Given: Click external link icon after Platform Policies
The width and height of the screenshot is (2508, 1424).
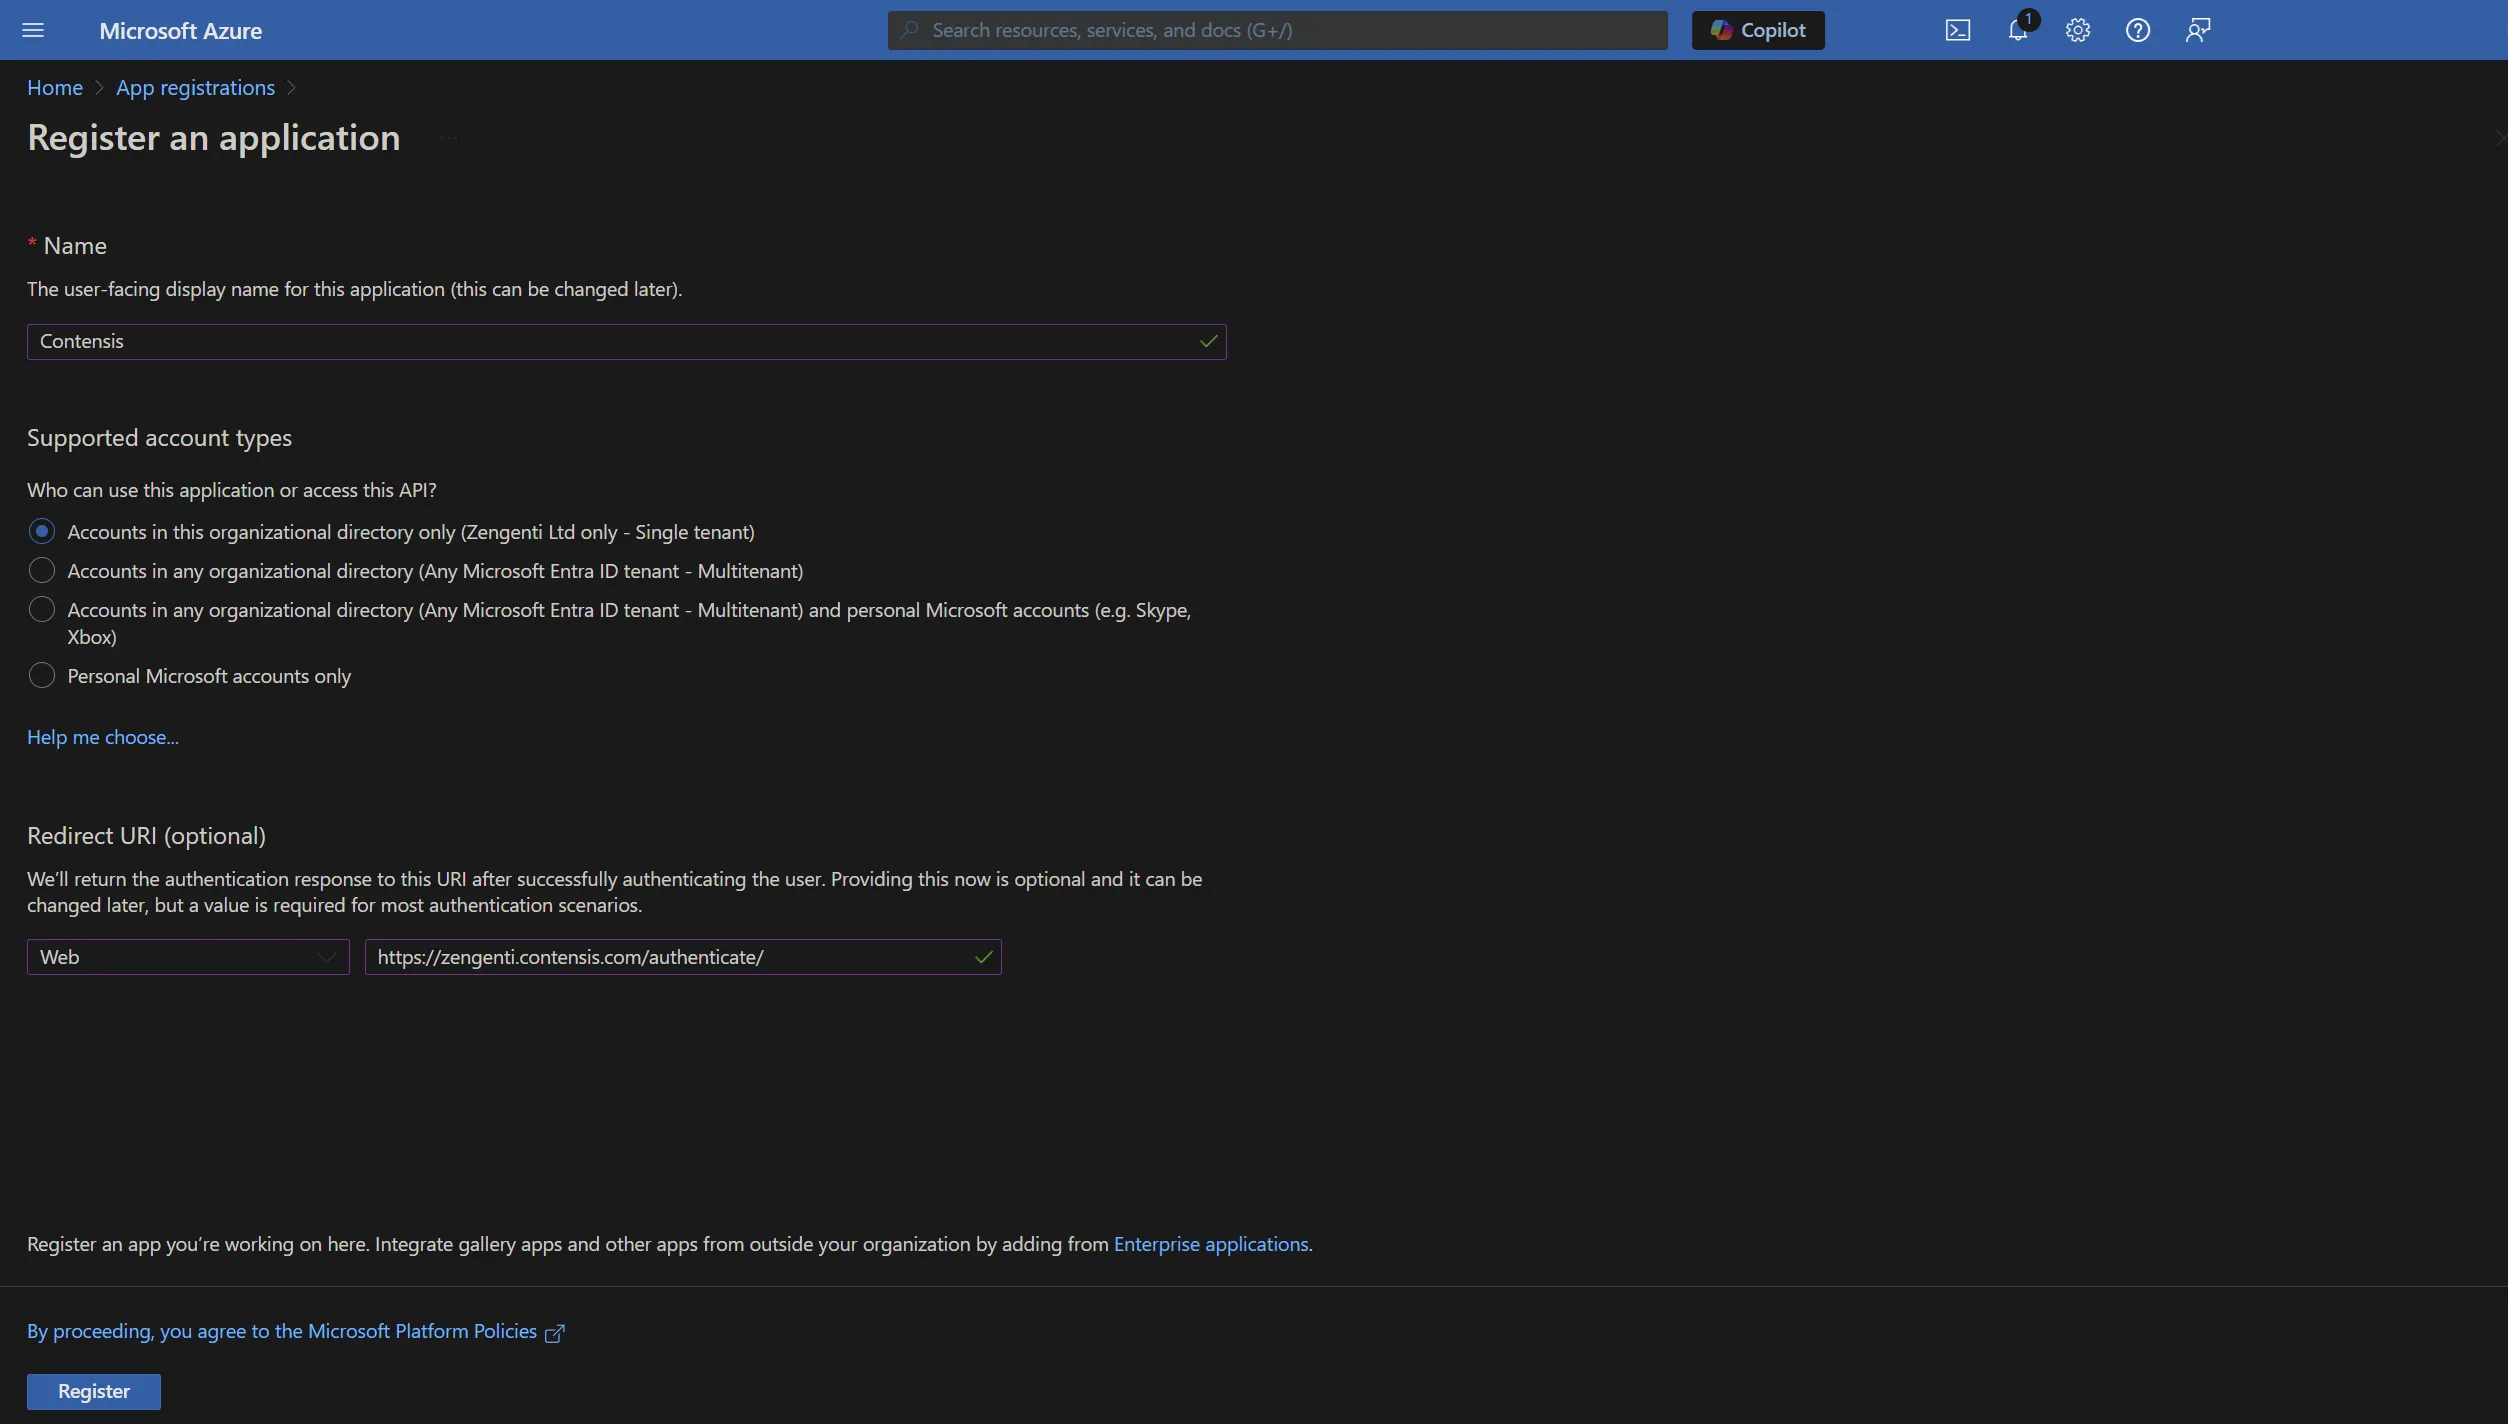Looking at the screenshot, I should click(555, 1332).
